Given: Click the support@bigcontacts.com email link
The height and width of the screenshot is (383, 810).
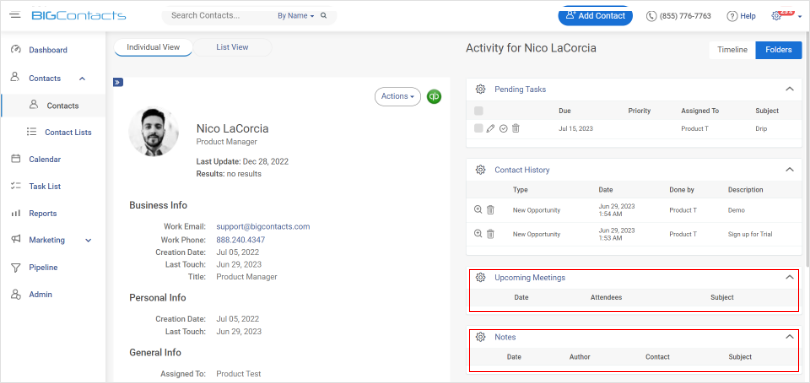Looking at the screenshot, I should (x=263, y=226).
